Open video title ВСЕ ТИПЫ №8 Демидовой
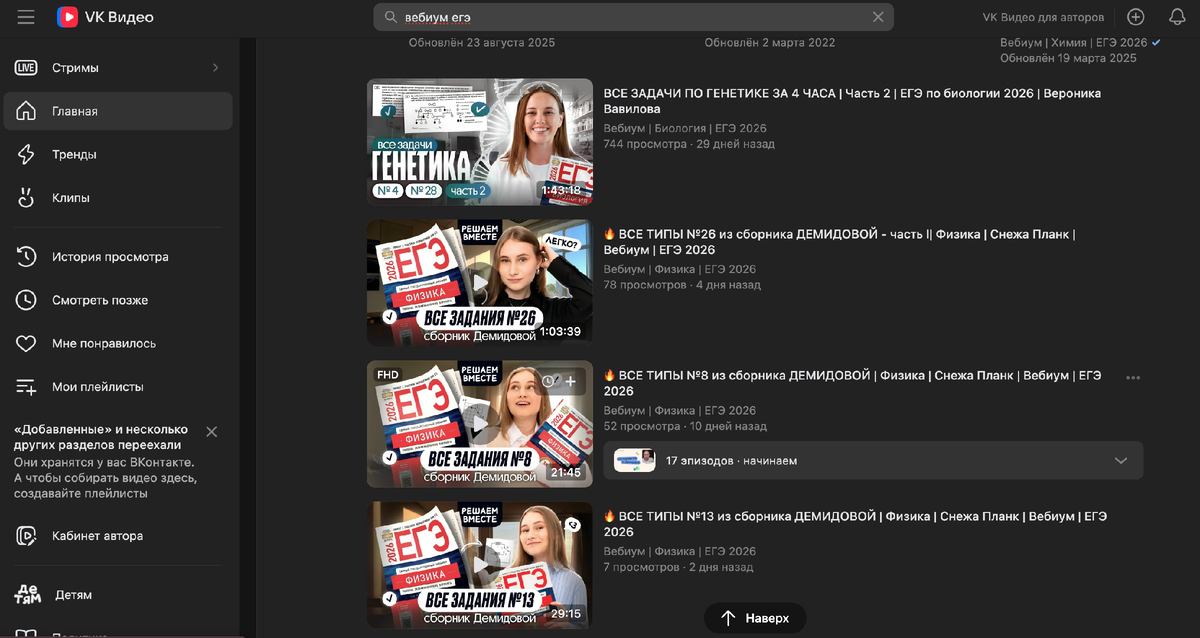Image resolution: width=1200 pixels, height=638 pixels. tap(852, 383)
